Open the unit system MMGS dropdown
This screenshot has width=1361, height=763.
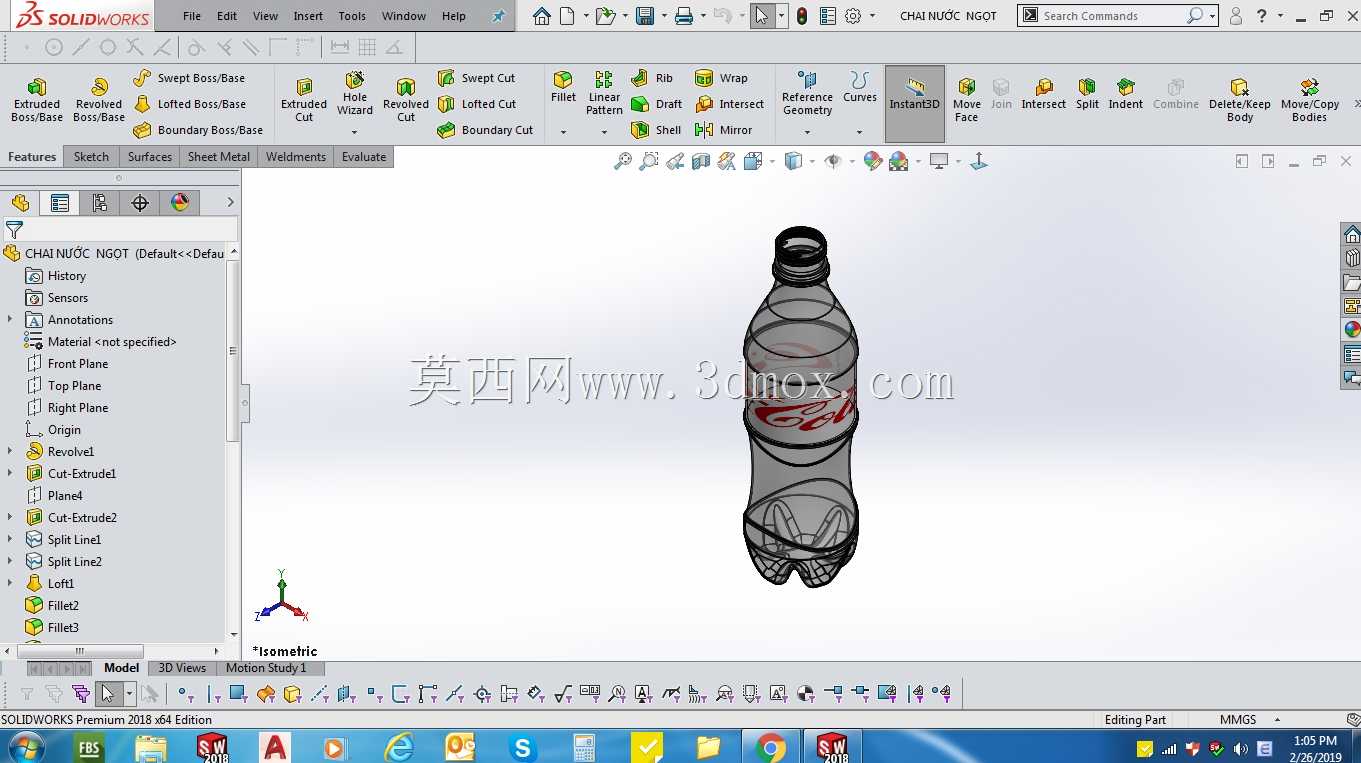pos(1277,720)
